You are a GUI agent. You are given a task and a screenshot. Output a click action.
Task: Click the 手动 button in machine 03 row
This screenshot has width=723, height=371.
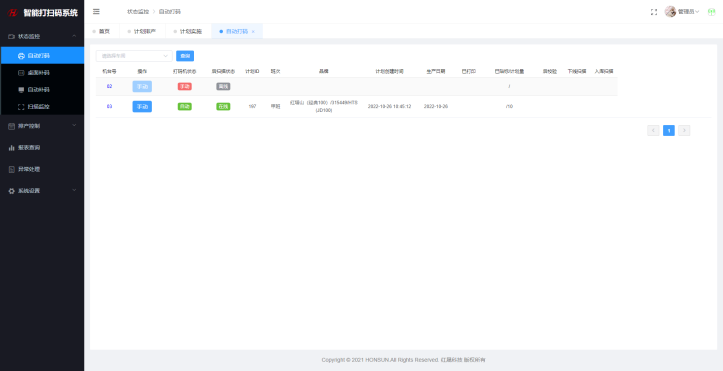point(142,106)
